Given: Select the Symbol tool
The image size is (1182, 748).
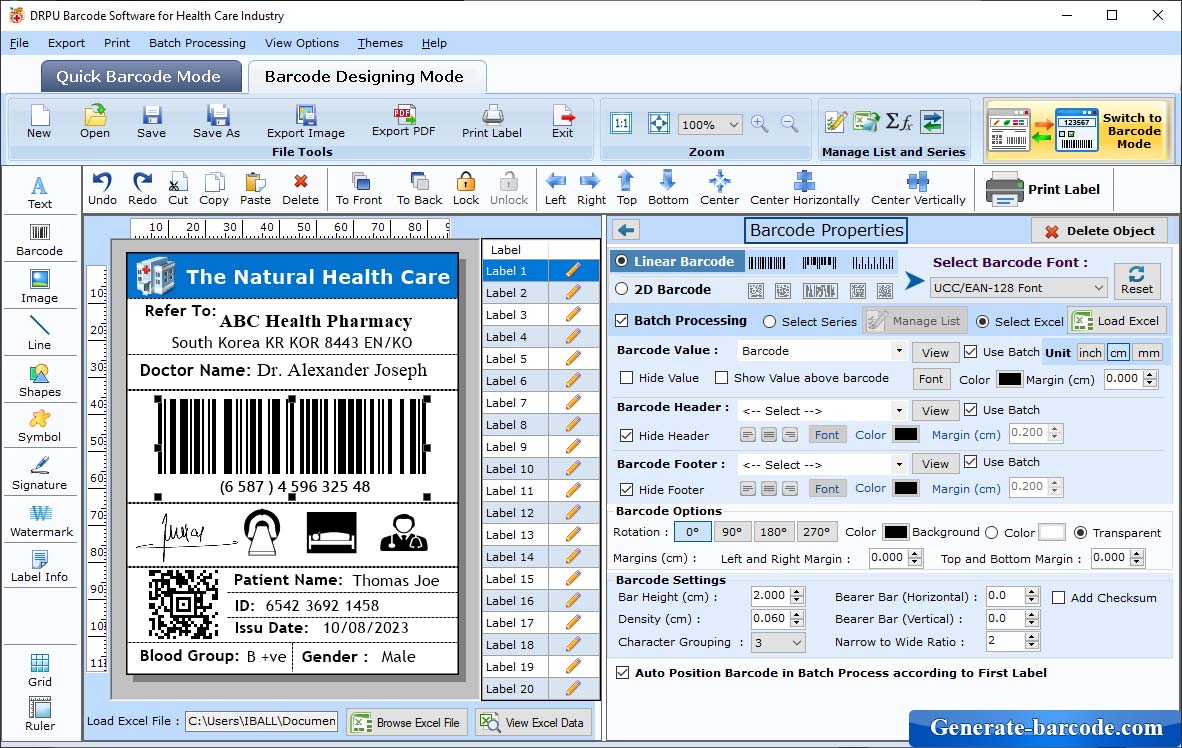Looking at the screenshot, I should click(x=40, y=426).
